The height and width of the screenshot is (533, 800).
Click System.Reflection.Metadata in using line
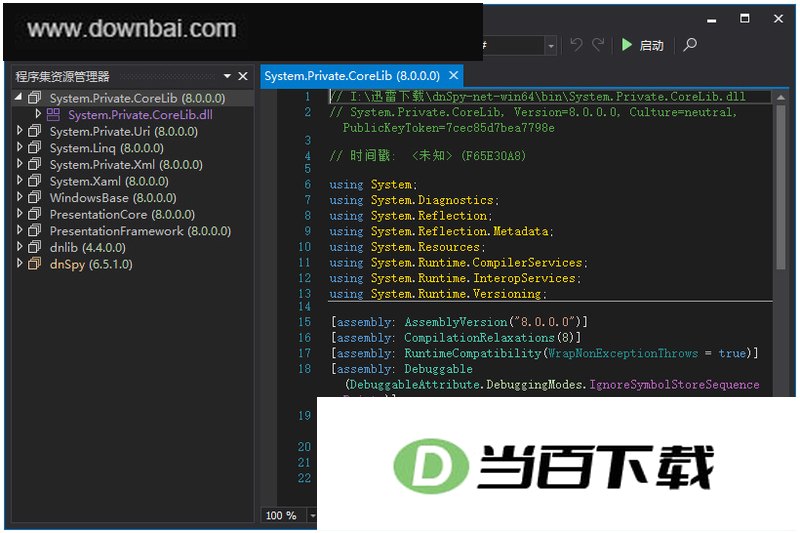[460, 231]
